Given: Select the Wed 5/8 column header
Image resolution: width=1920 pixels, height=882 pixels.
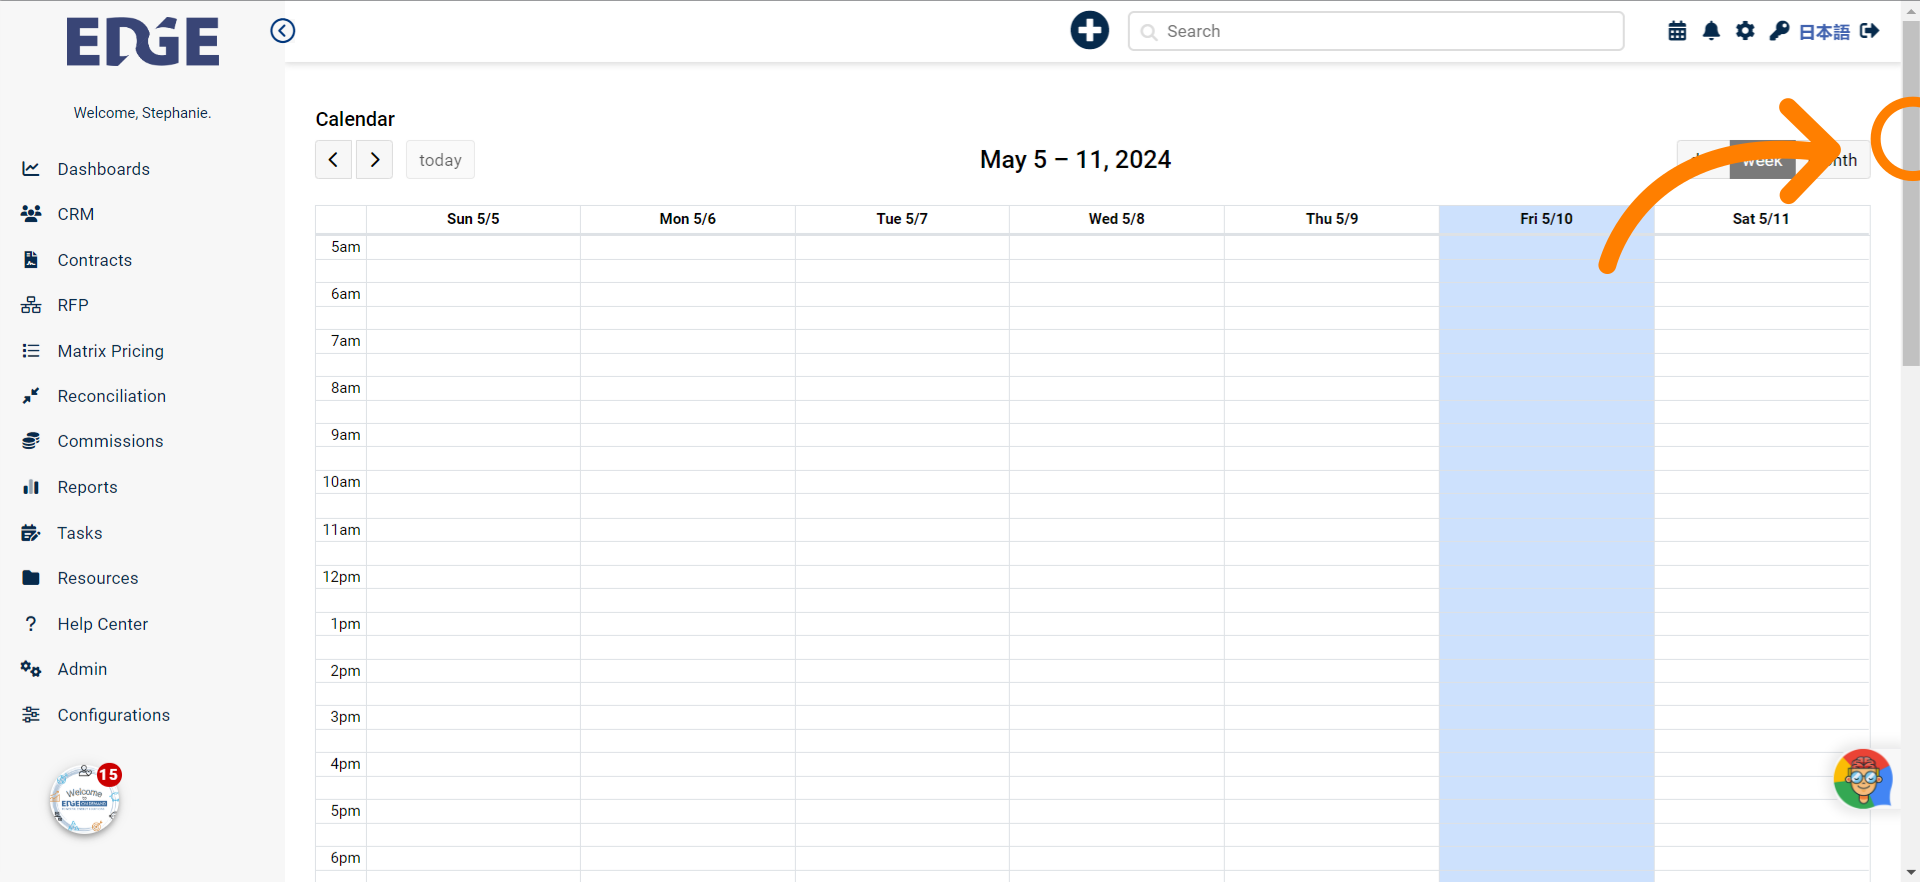Looking at the screenshot, I should (x=1117, y=219).
